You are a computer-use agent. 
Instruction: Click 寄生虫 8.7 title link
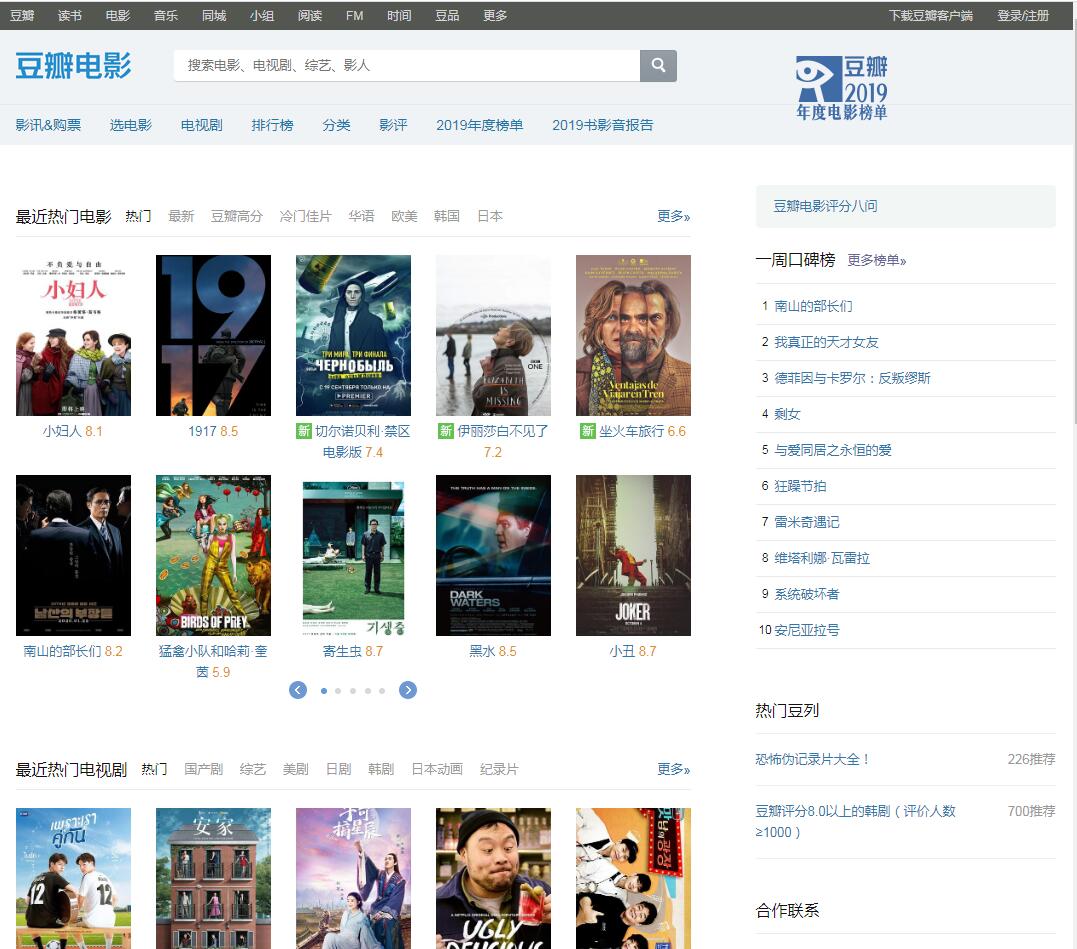click(x=353, y=651)
